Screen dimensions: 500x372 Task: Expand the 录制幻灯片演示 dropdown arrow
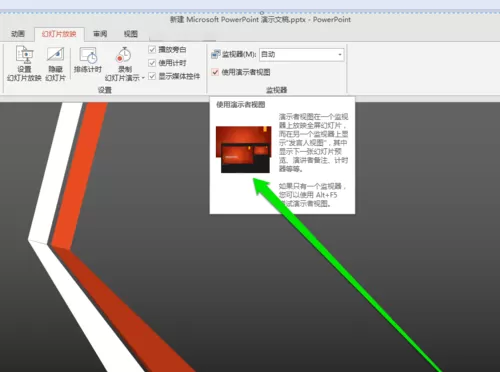pyautogui.click(x=143, y=78)
